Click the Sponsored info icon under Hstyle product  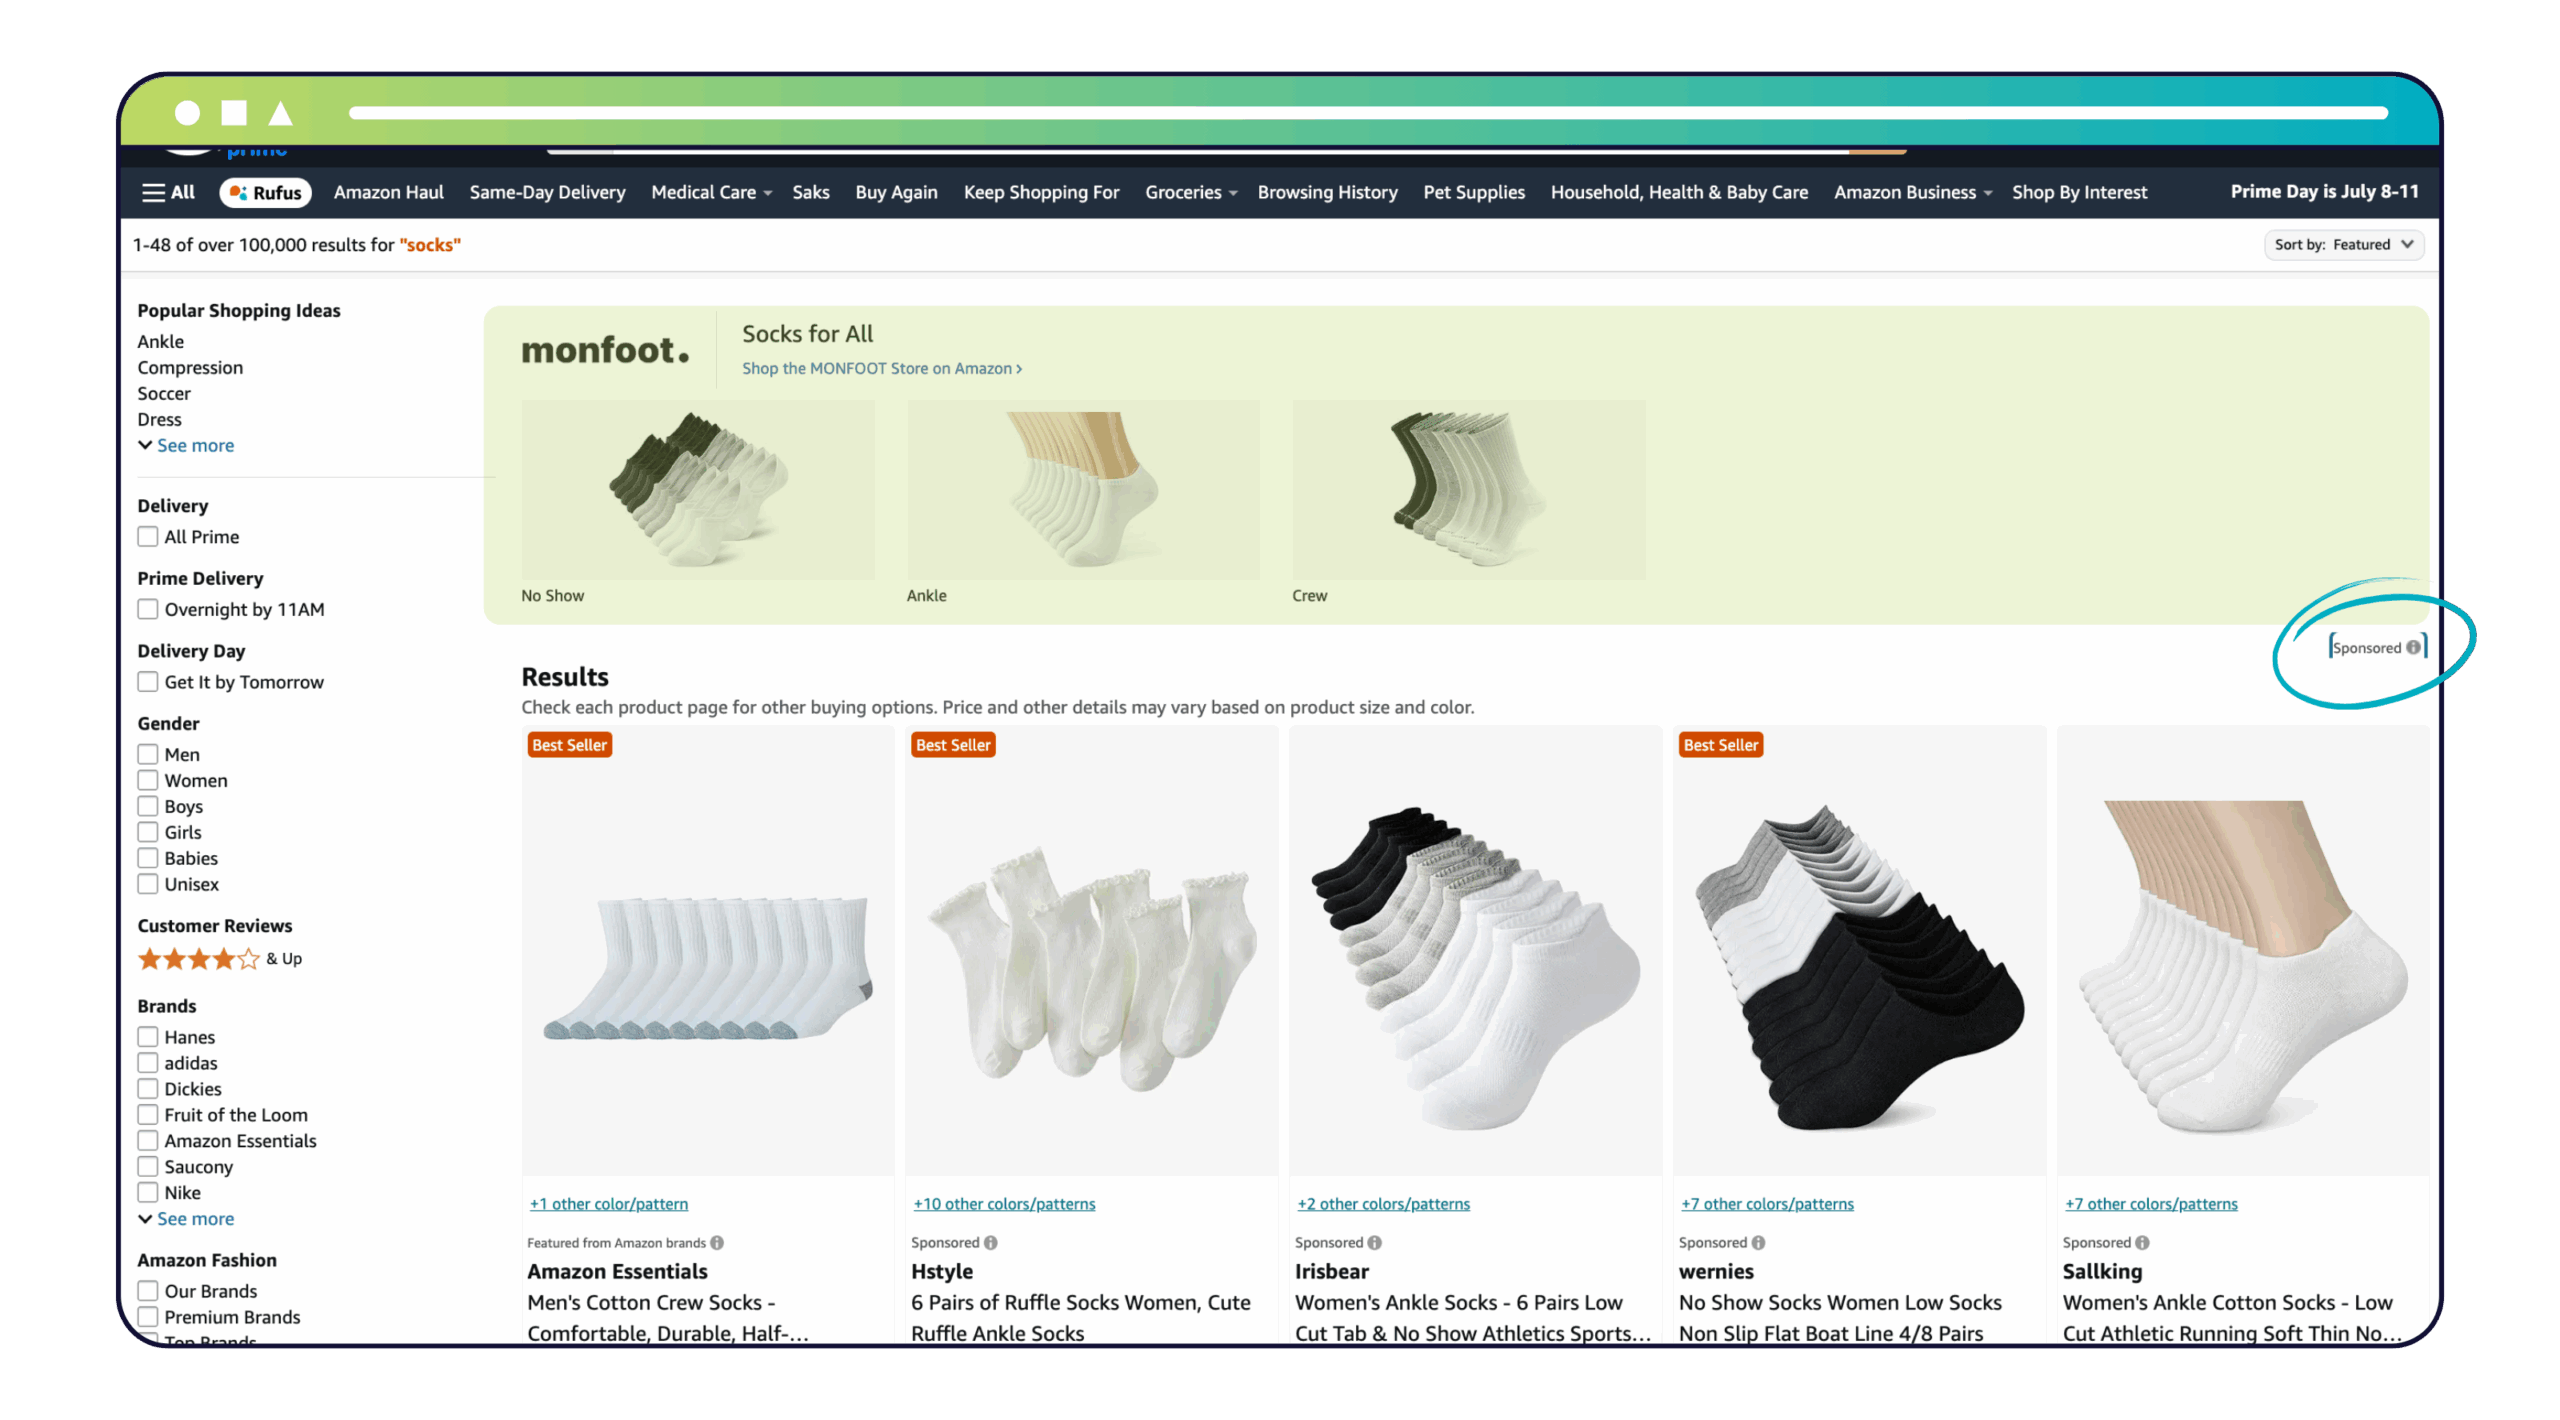pyautogui.click(x=990, y=1242)
